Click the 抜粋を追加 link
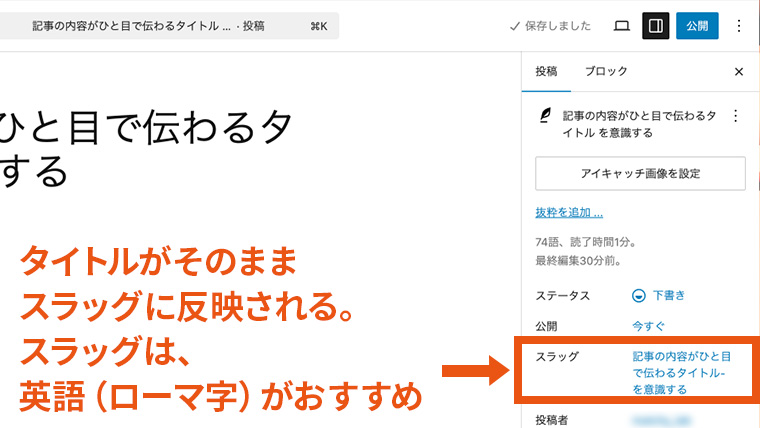The width and height of the screenshot is (760, 428). point(569,212)
